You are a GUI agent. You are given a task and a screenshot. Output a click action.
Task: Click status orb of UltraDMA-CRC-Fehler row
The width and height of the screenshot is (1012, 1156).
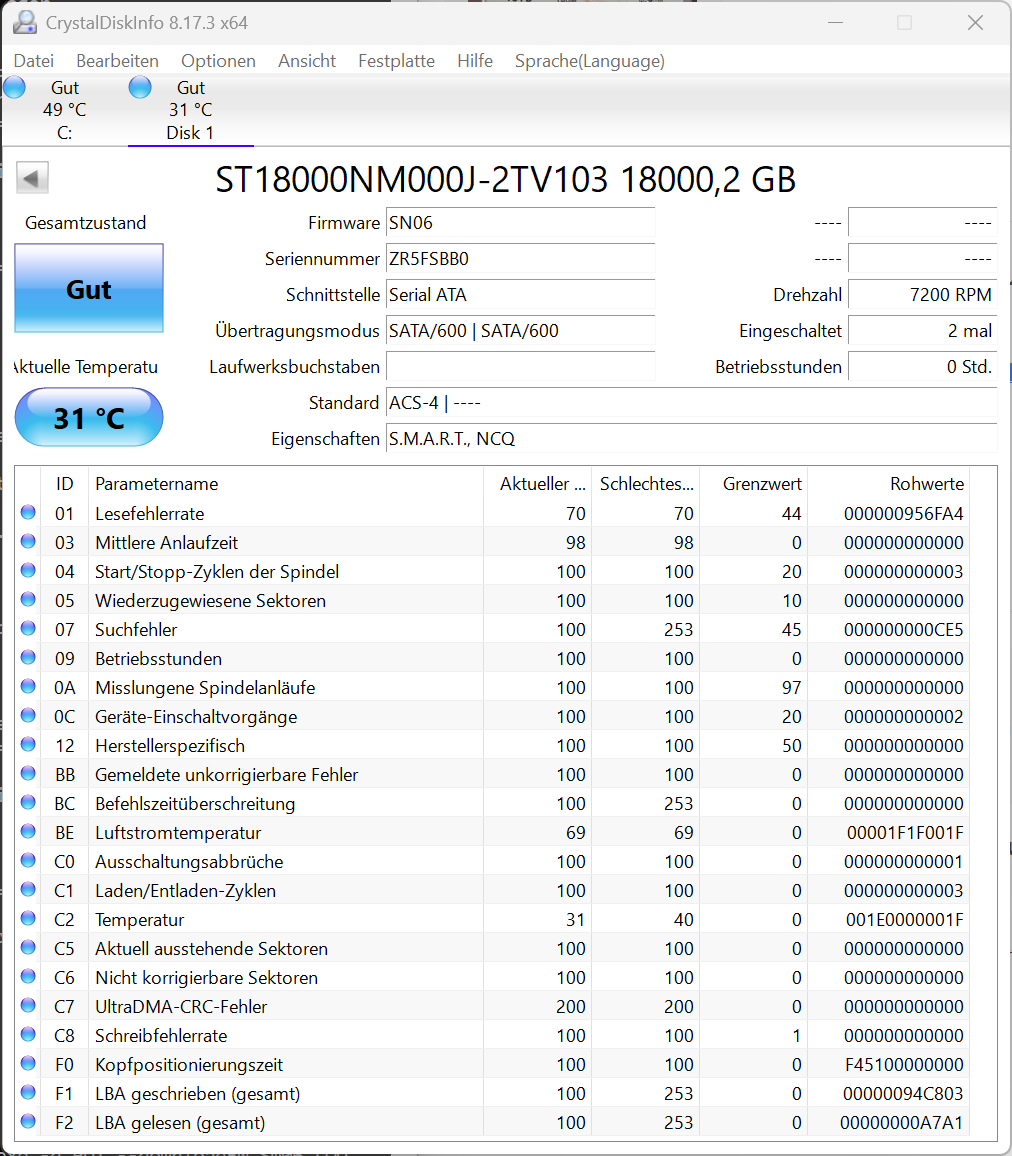[28, 1005]
